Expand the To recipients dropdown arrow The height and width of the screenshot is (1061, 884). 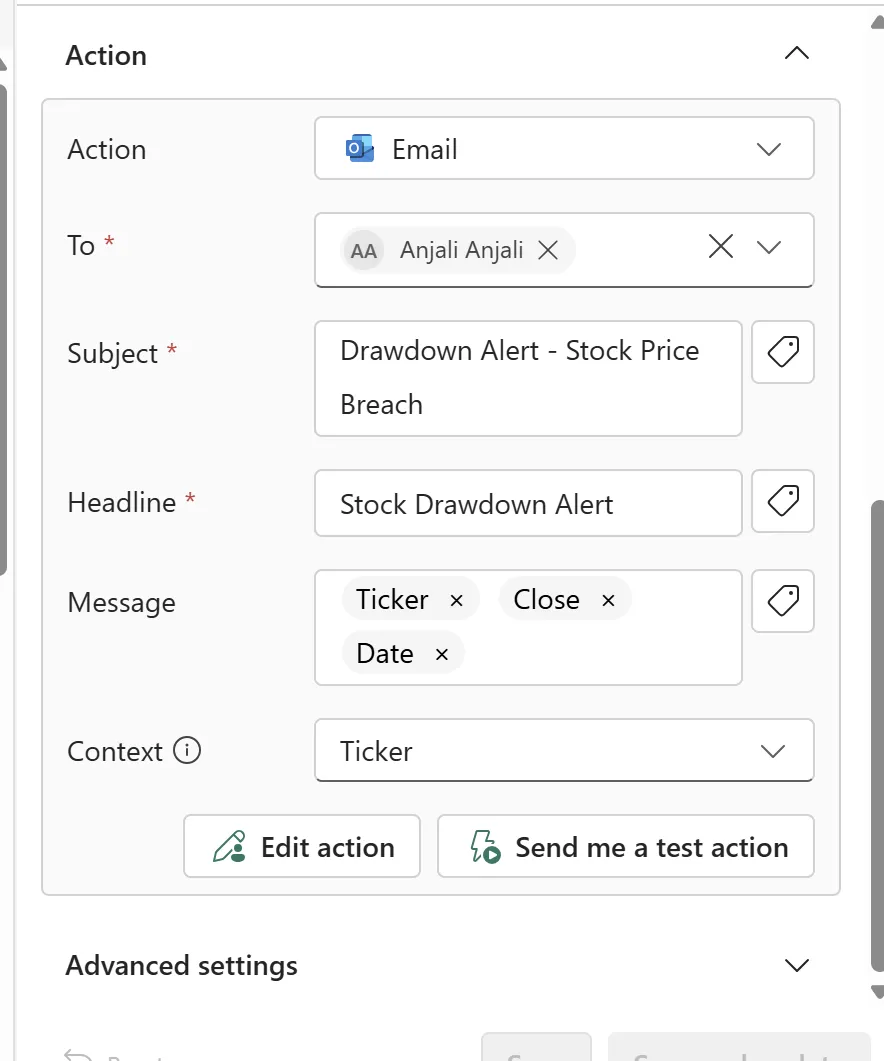point(769,248)
